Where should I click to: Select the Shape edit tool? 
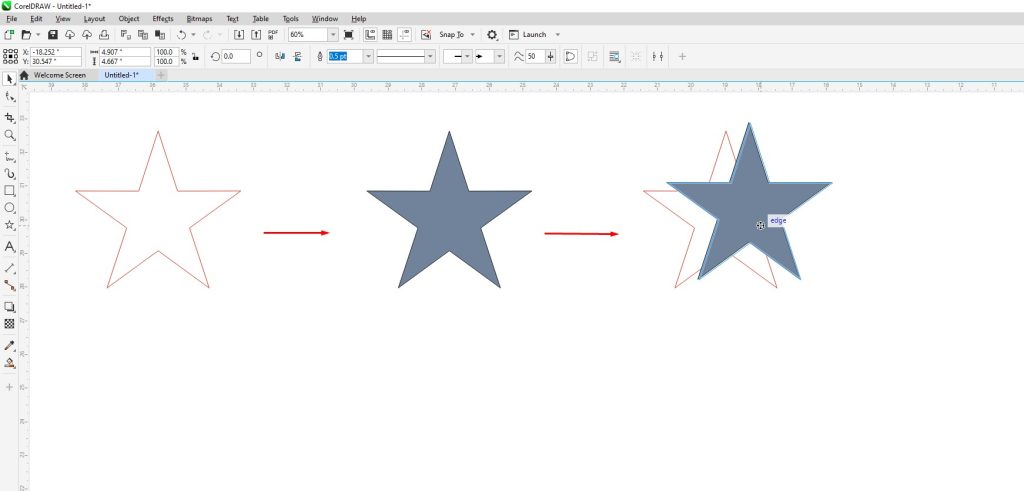point(10,97)
